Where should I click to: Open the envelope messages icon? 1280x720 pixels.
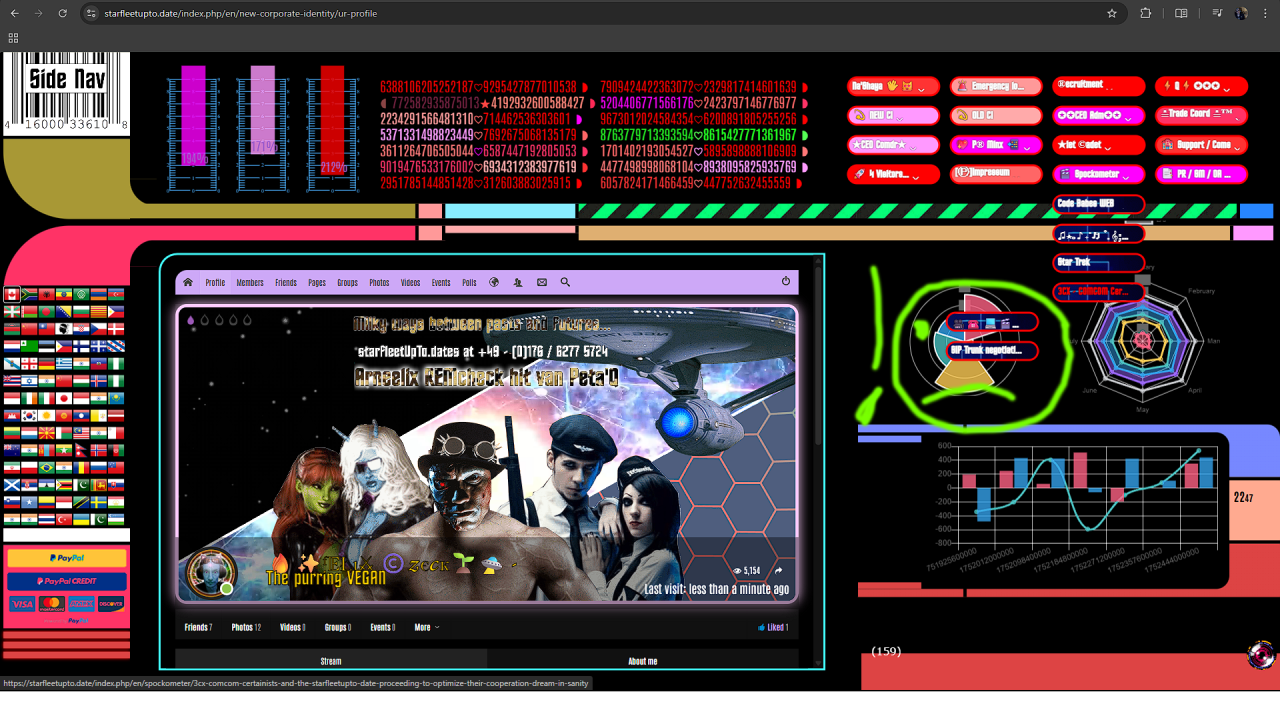542,283
